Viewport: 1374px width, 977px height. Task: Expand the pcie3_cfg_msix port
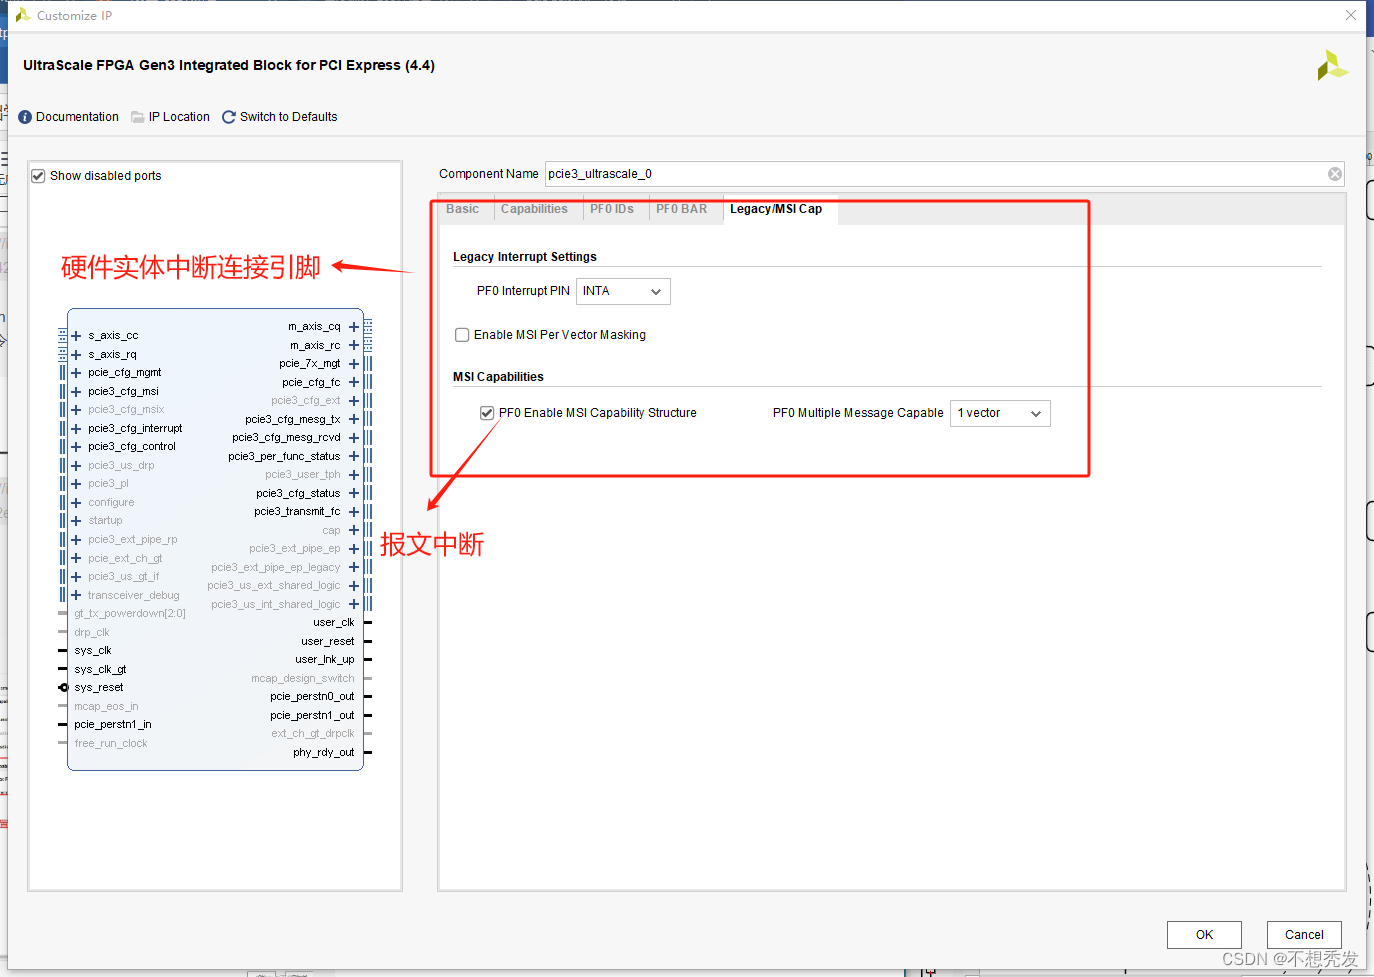tap(76, 410)
